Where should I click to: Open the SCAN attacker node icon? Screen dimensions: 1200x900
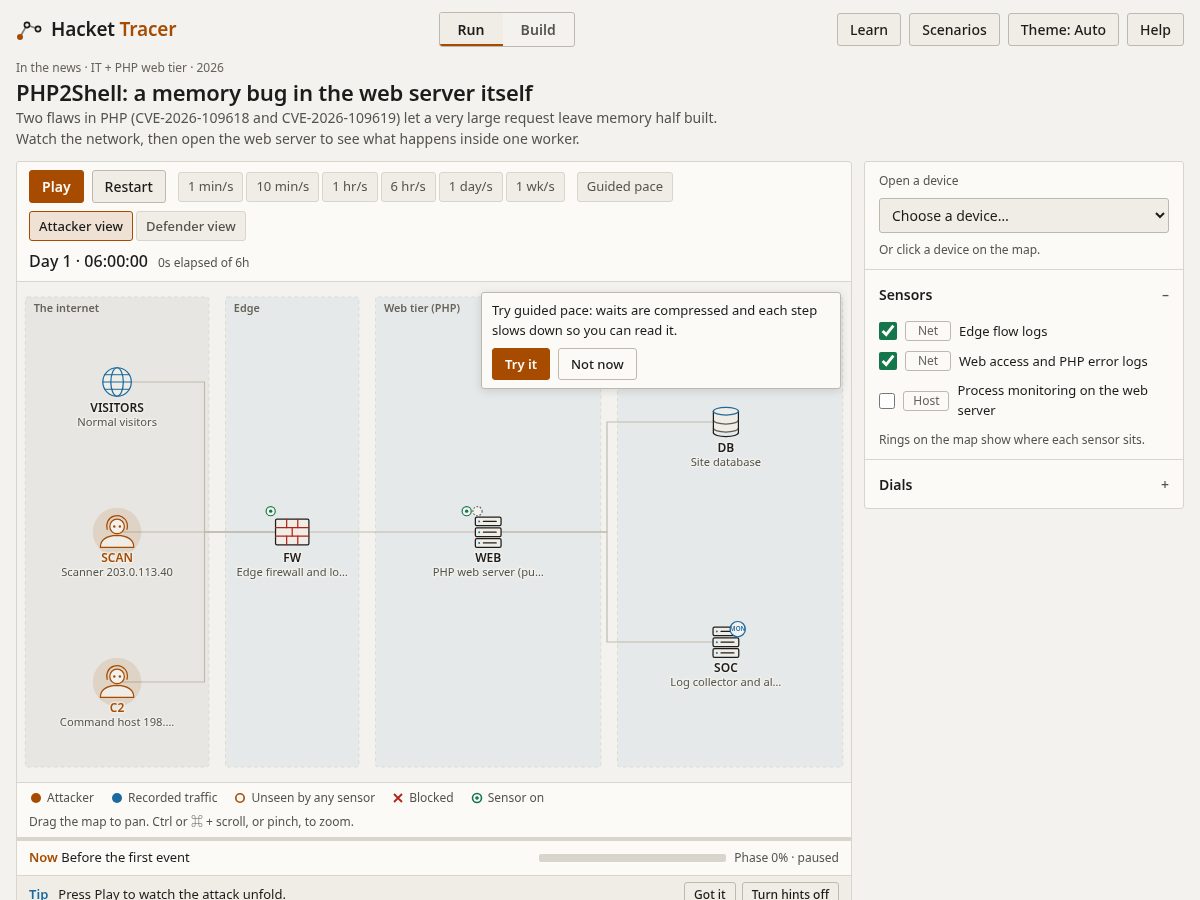(x=117, y=531)
